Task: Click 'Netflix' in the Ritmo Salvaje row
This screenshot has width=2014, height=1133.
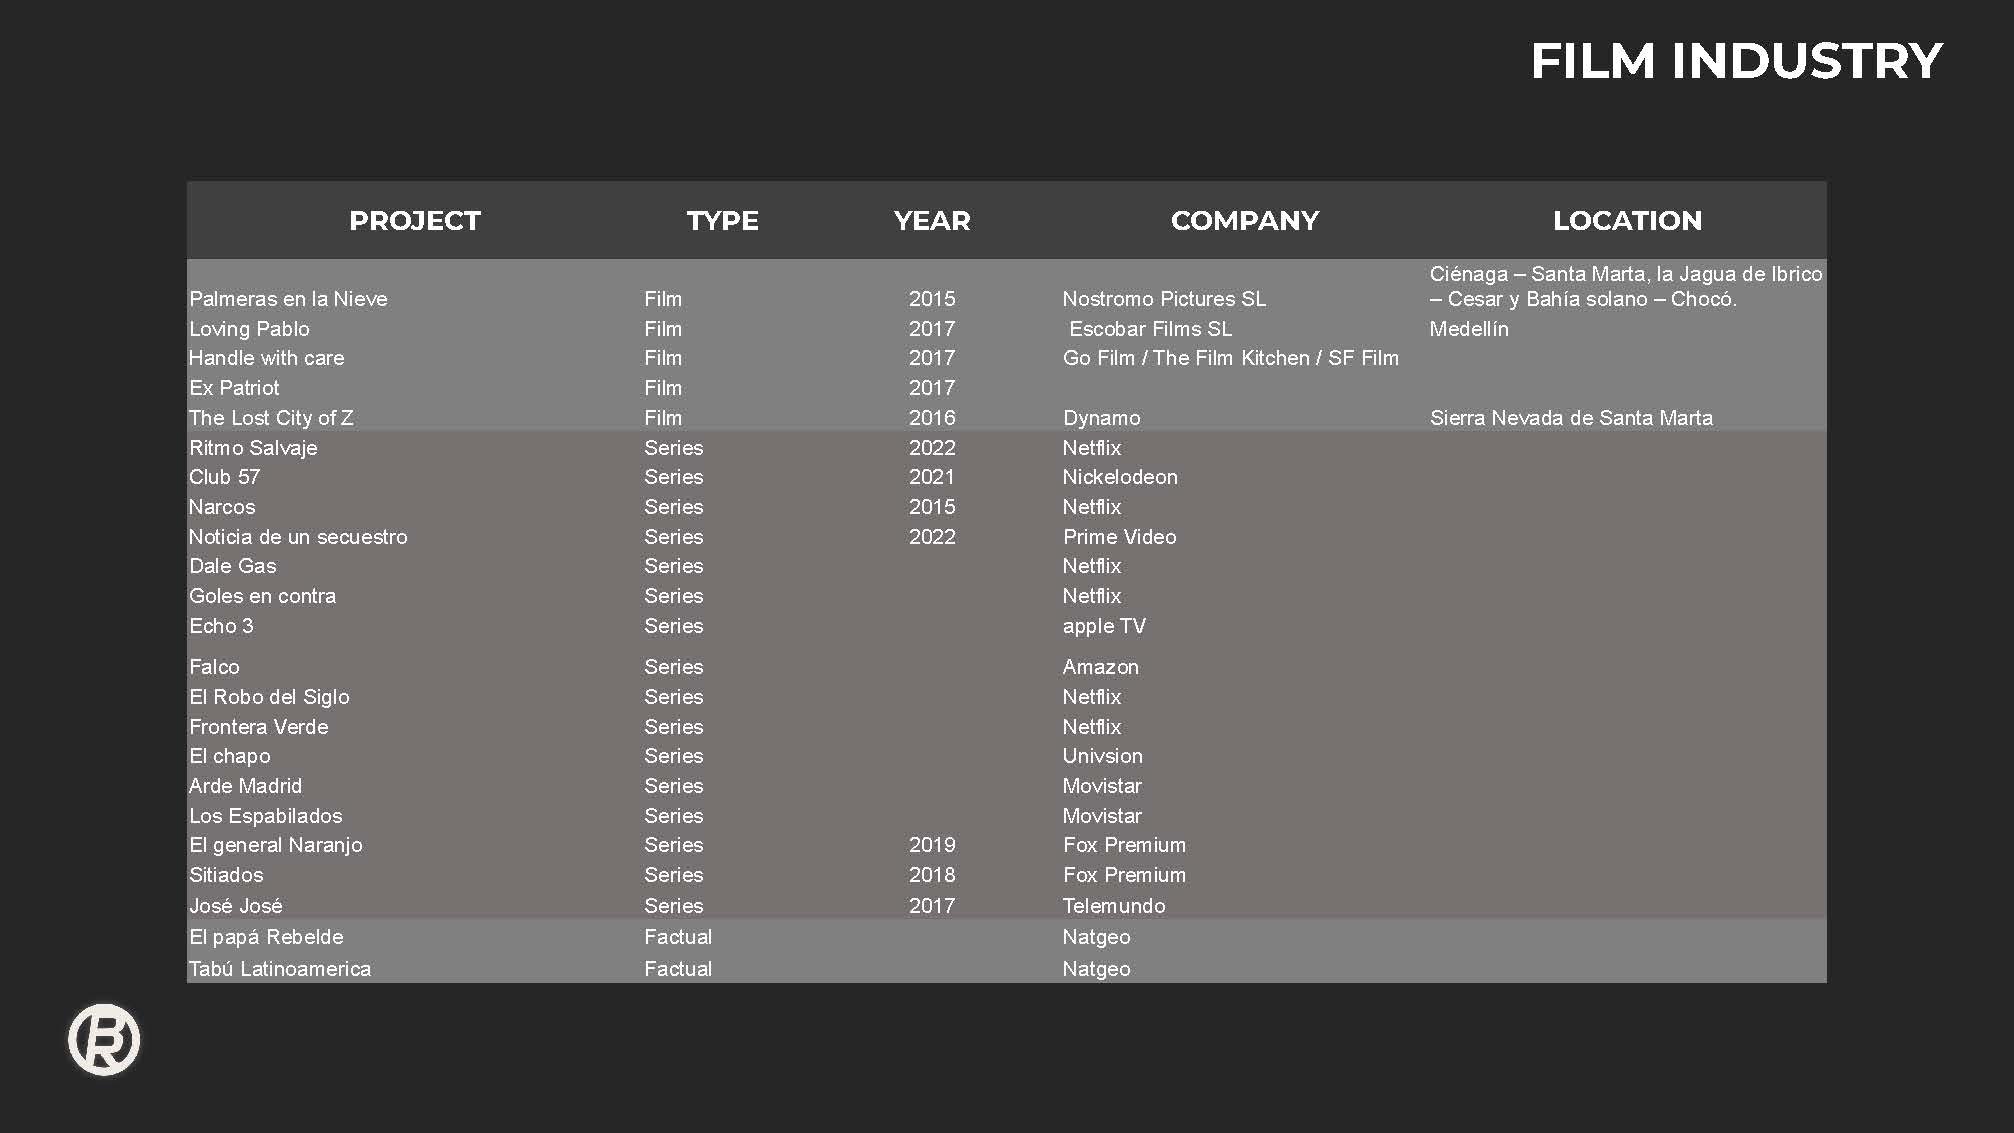Action: [x=1091, y=448]
